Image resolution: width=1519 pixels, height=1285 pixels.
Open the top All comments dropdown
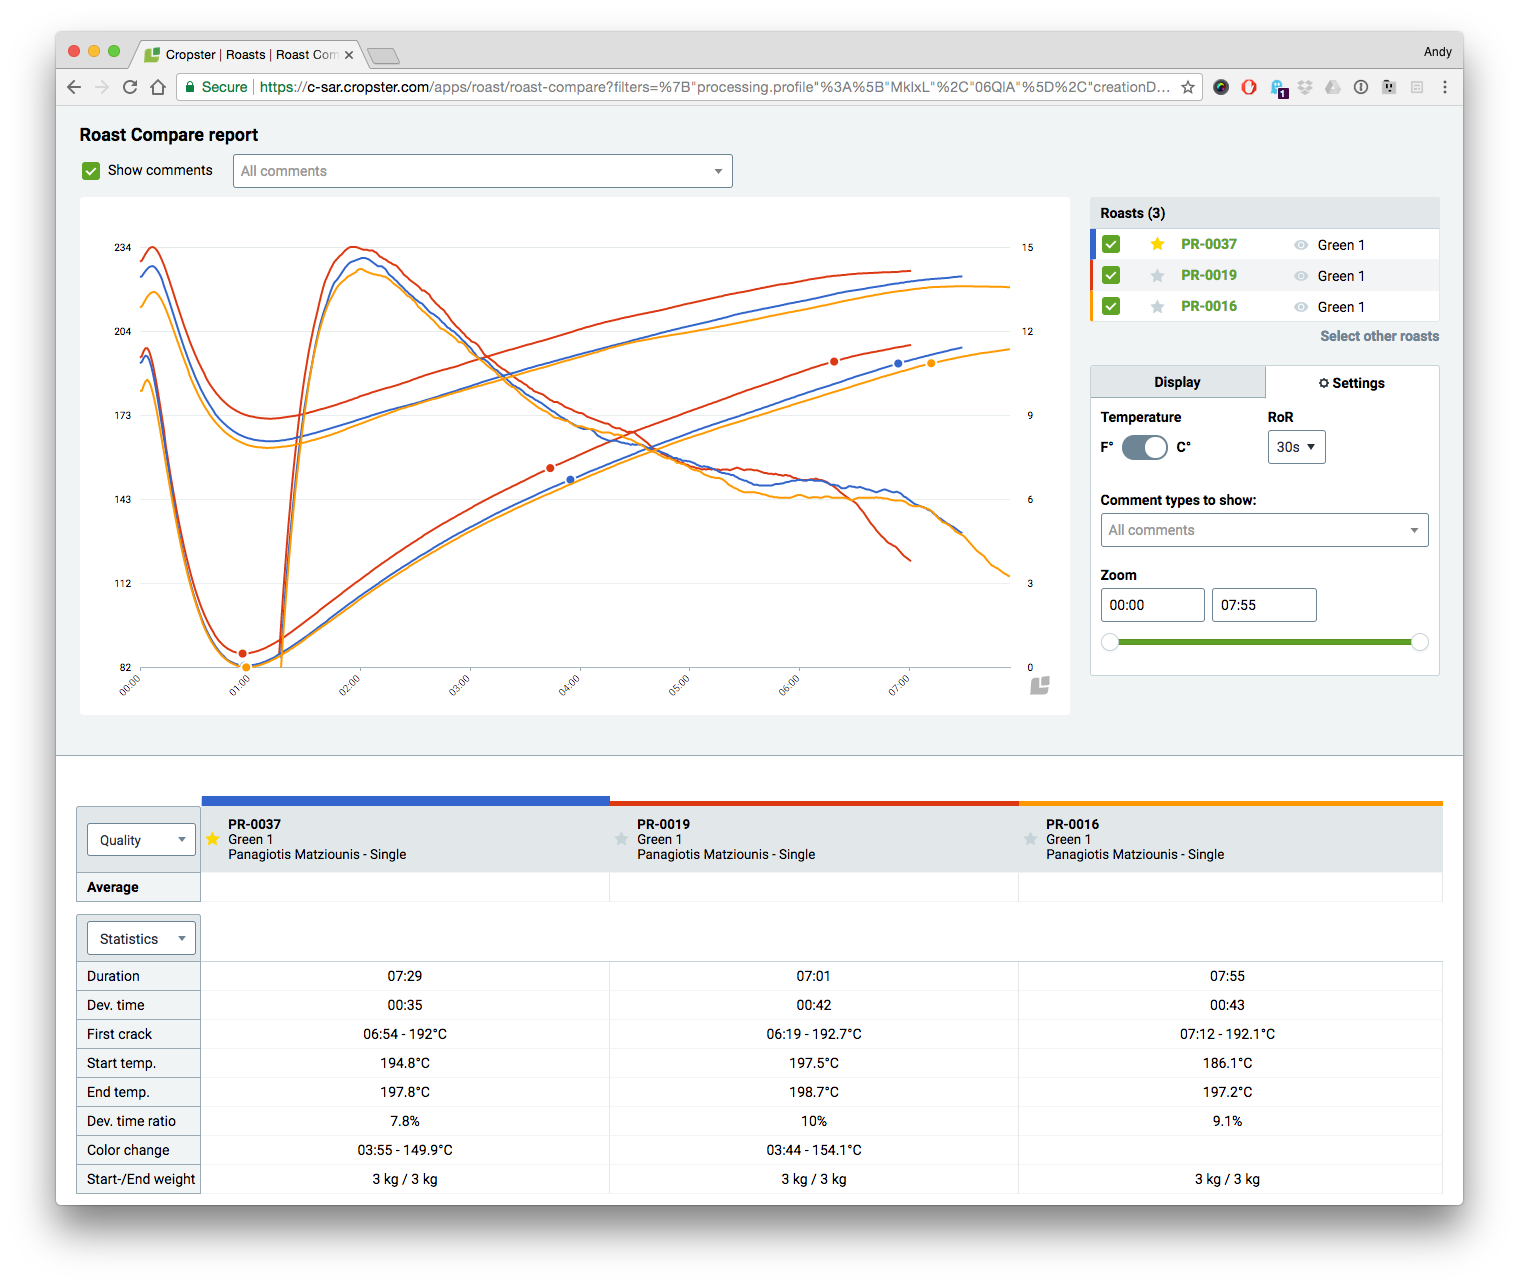[x=482, y=171]
